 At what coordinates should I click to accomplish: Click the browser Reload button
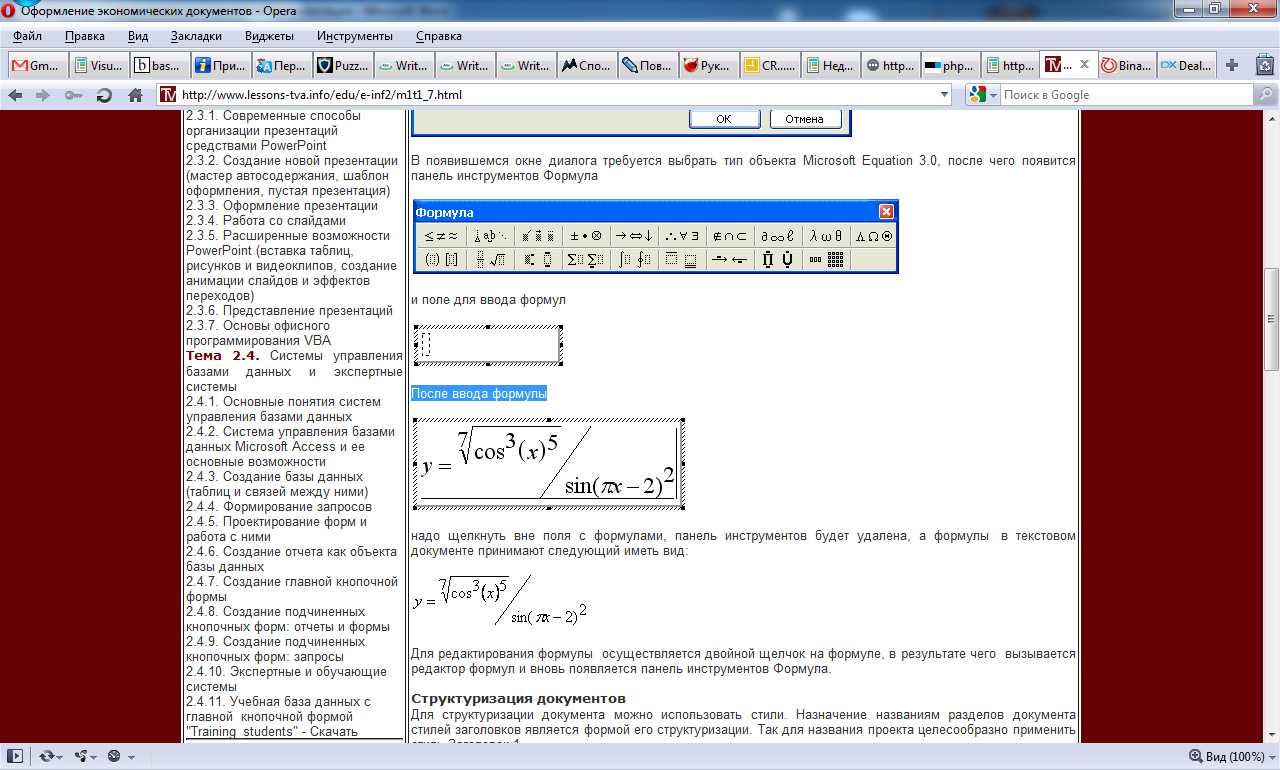(103, 96)
